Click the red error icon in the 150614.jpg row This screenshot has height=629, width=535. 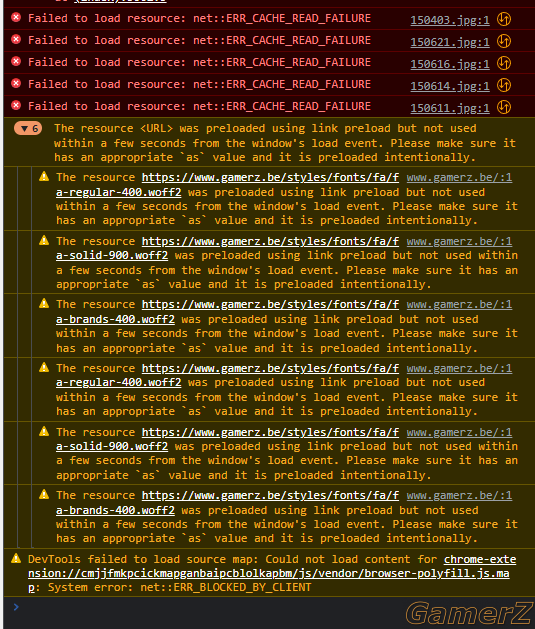[x=16, y=83]
